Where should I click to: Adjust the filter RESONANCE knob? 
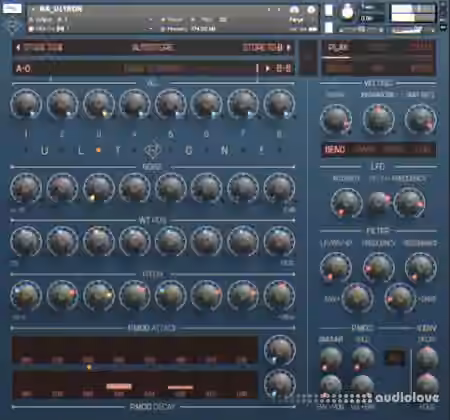[421, 267]
